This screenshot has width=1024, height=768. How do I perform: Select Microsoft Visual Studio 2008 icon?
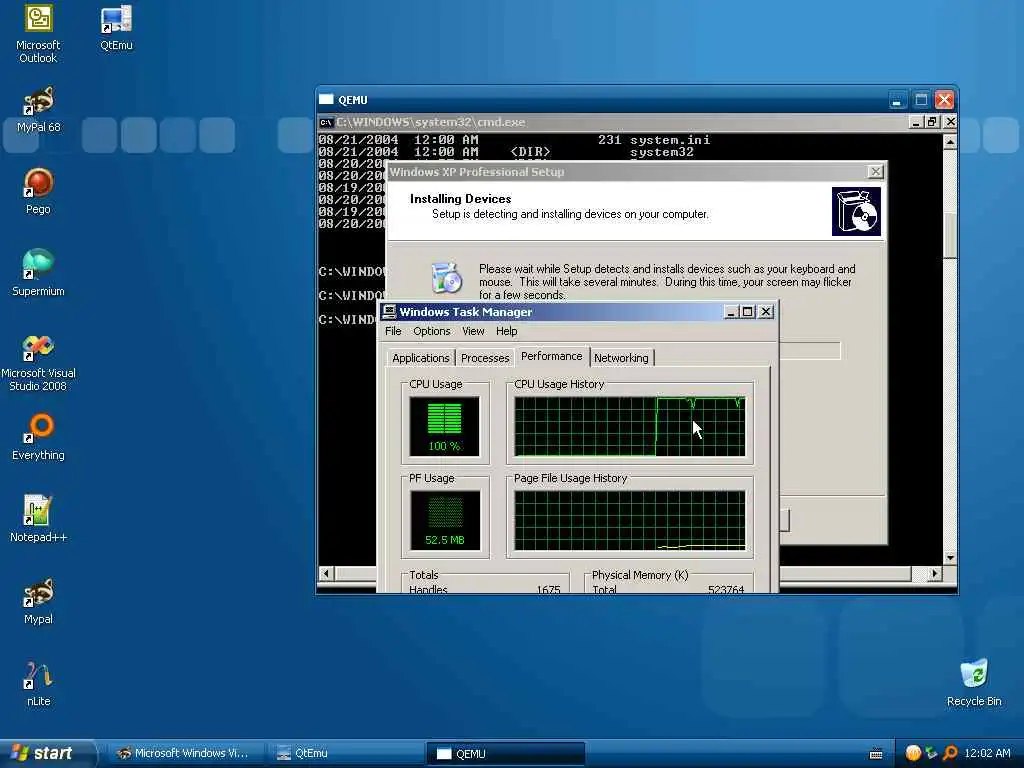pos(38,362)
